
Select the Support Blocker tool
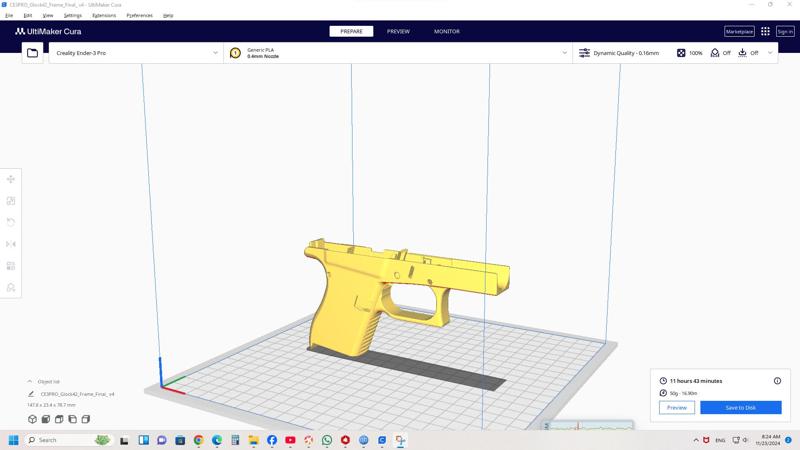tap(11, 288)
